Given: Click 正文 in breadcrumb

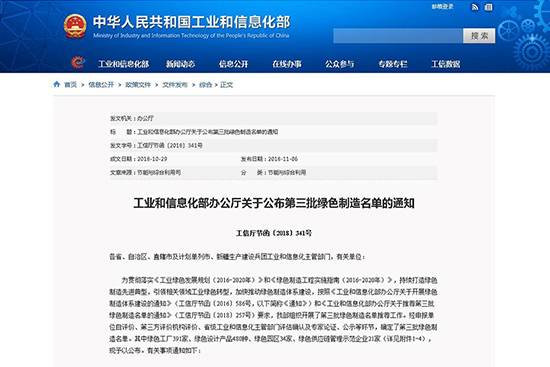Looking at the screenshot, I should point(227,85).
